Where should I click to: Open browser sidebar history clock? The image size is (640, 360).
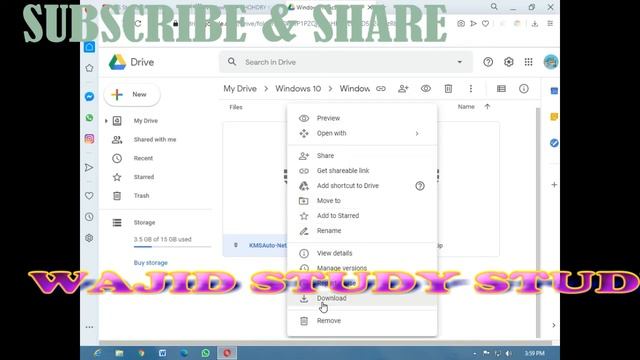pyautogui.click(x=89, y=217)
